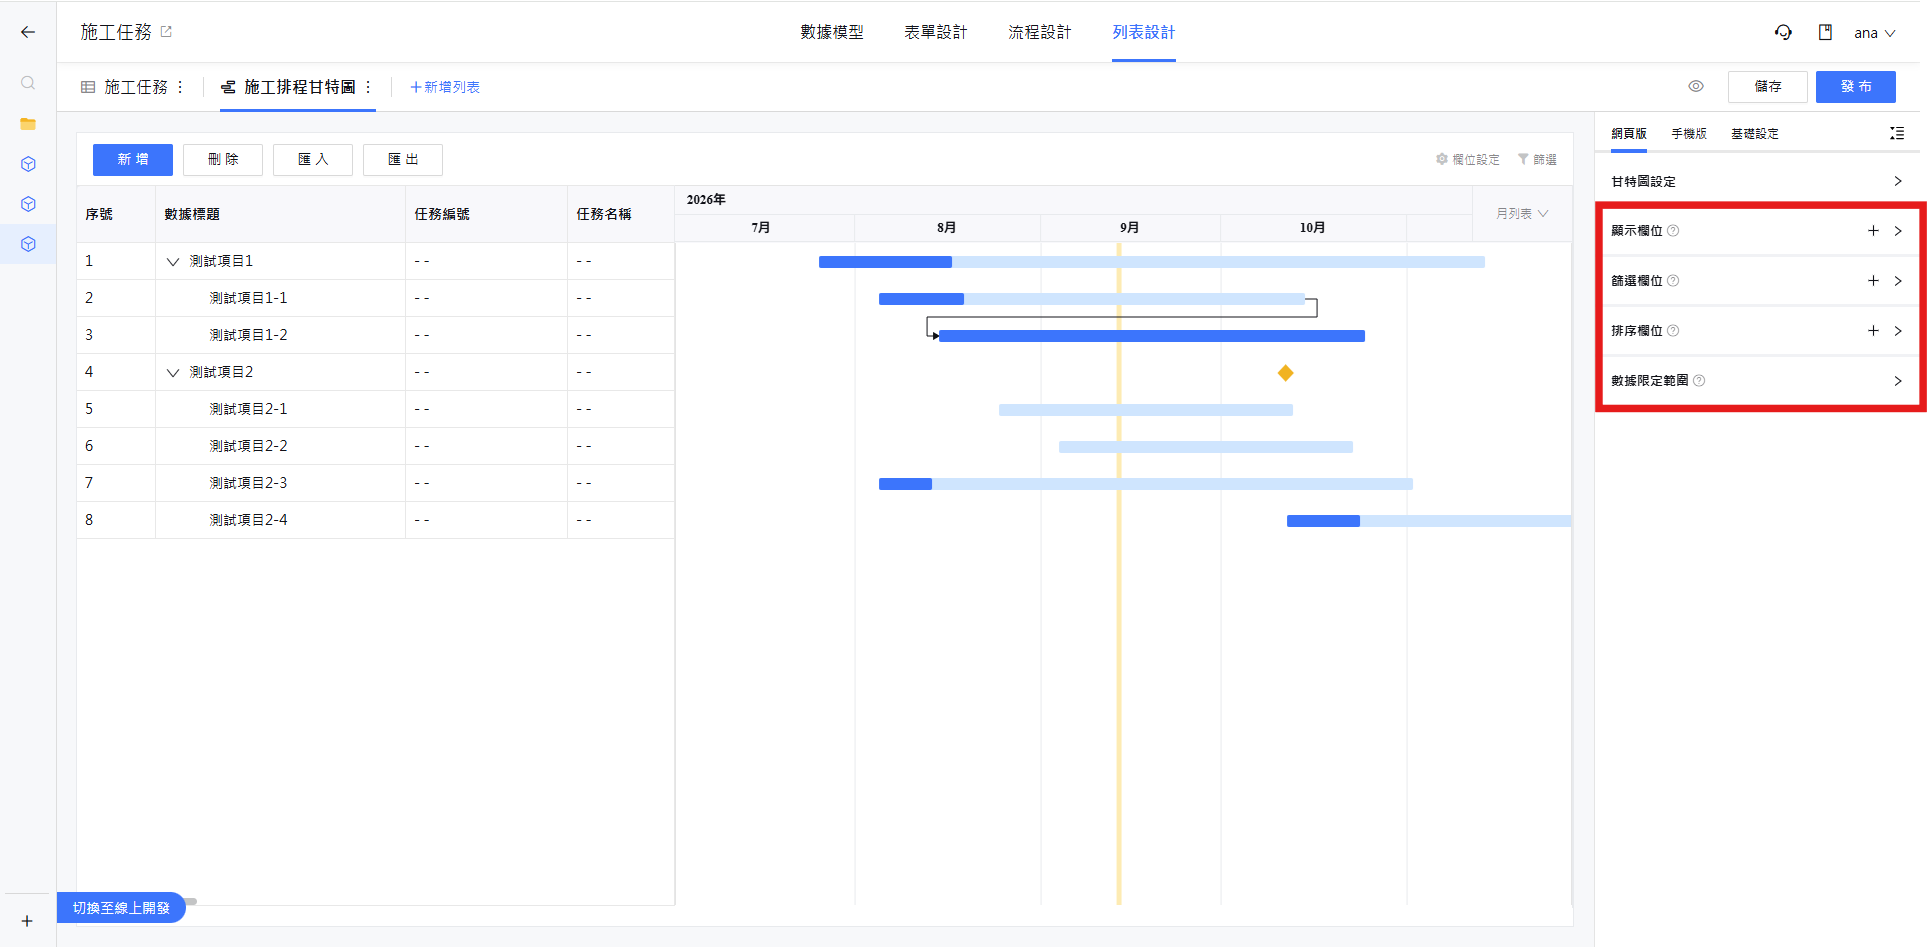Click the 新增列表 link
The width and height of the screenshot is (1927, 947).
coord(445,87)
